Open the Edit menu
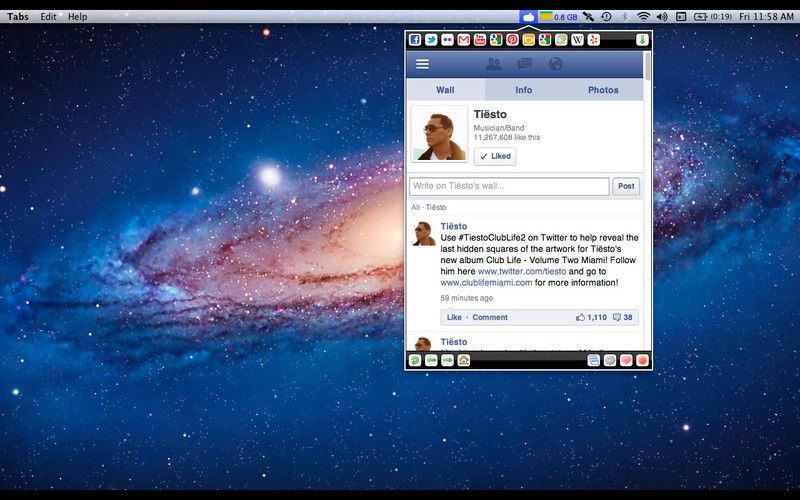 pyautogui.click(x=48, y=17)
